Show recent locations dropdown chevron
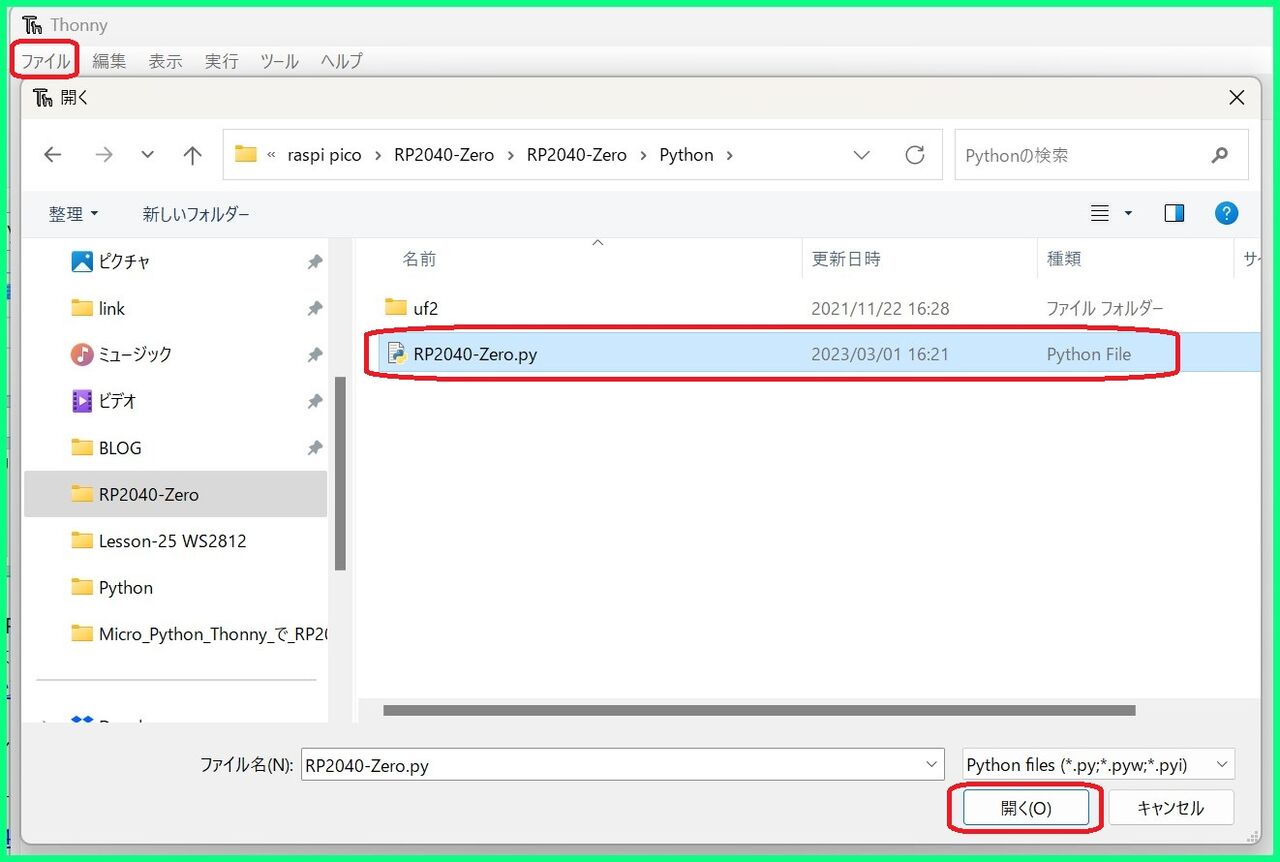Viewport: 1280px width, 862px height. 148,155
